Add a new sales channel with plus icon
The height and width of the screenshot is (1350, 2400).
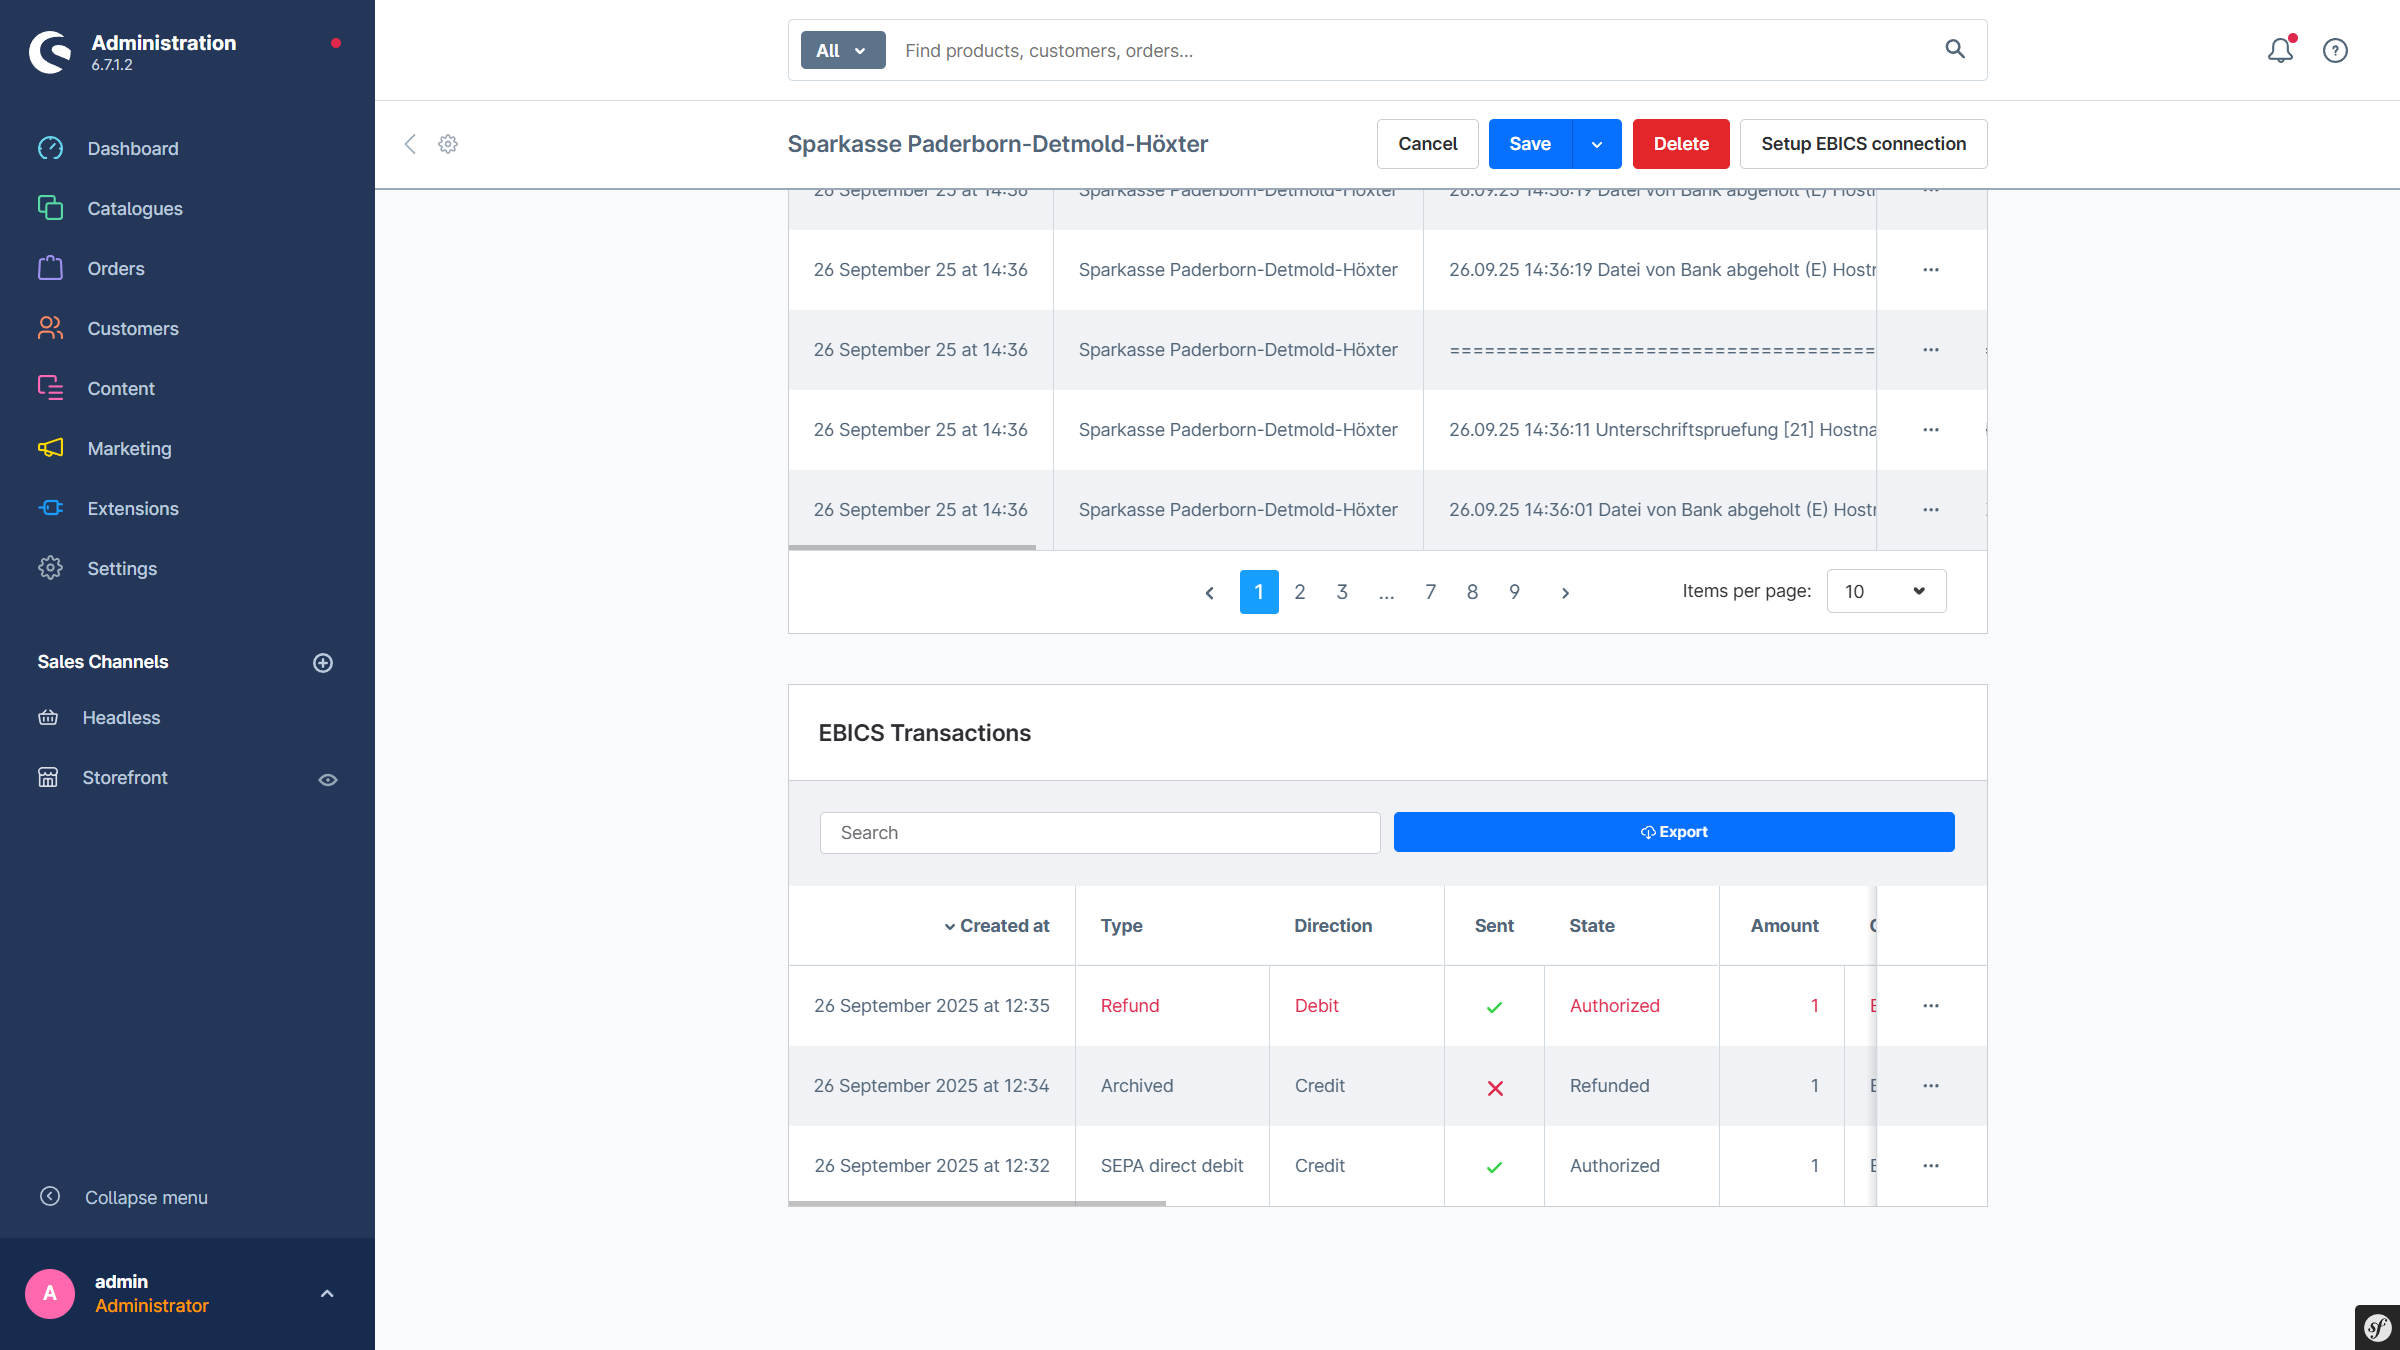point(323,663)
